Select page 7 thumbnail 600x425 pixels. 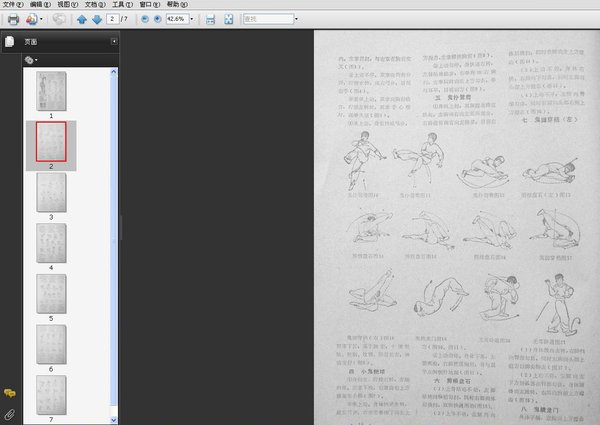click(51, 395)
